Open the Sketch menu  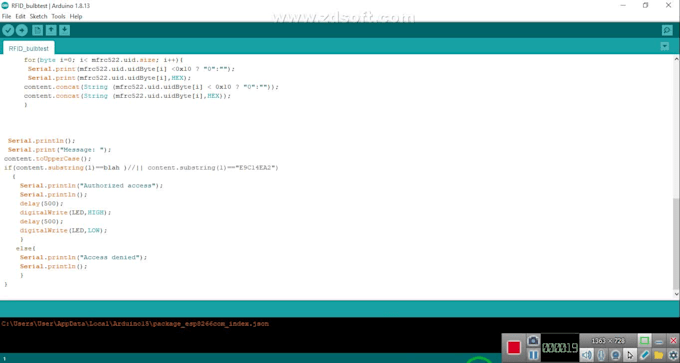pos(38,16)
